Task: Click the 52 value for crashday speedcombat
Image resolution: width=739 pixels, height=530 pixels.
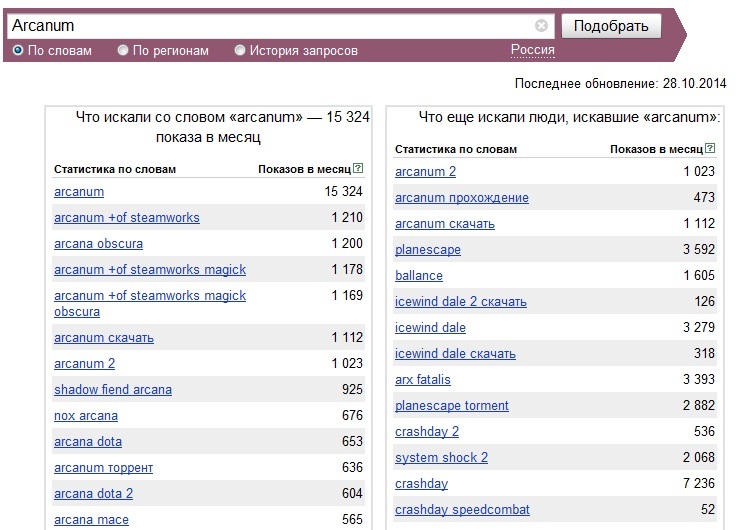Action: [707, 509]
